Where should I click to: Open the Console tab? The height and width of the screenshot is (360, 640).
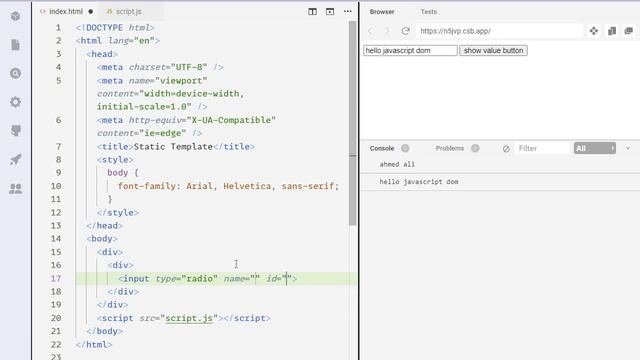[x=382, y=148]
